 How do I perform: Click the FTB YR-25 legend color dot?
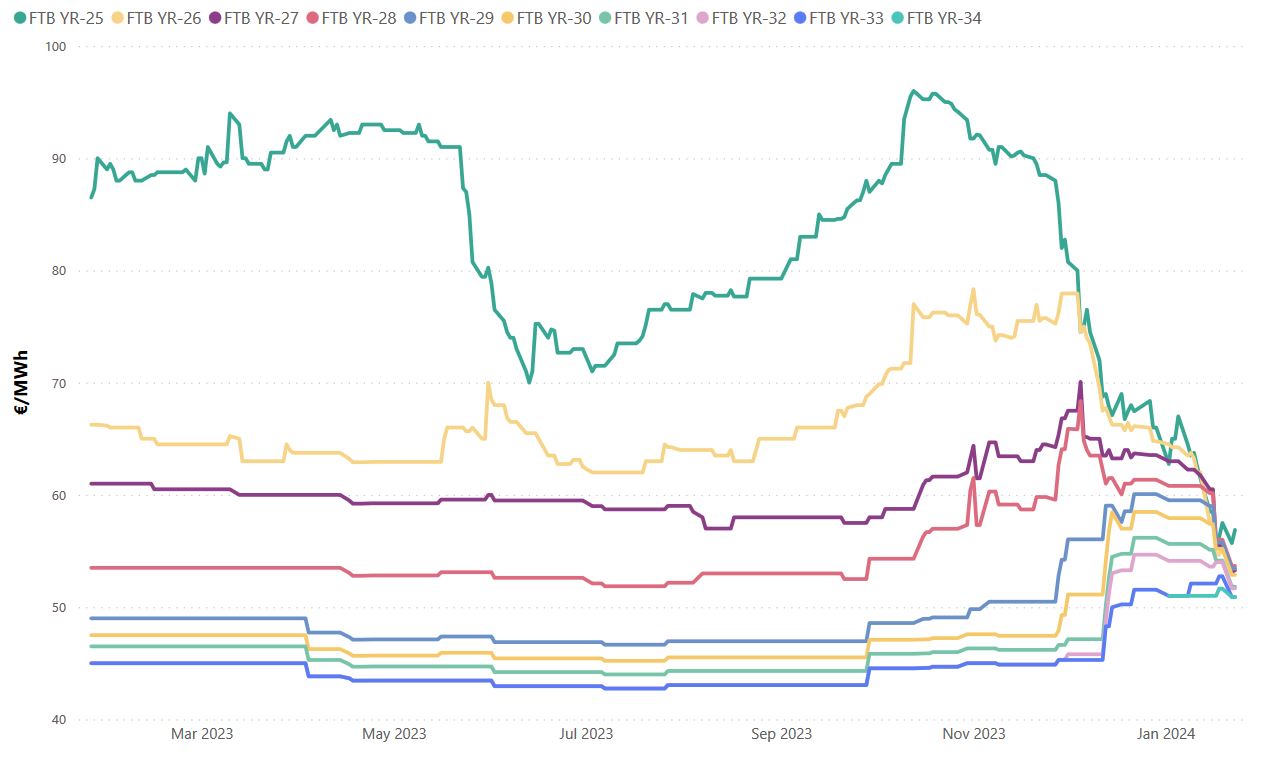(x=20, y=19)
